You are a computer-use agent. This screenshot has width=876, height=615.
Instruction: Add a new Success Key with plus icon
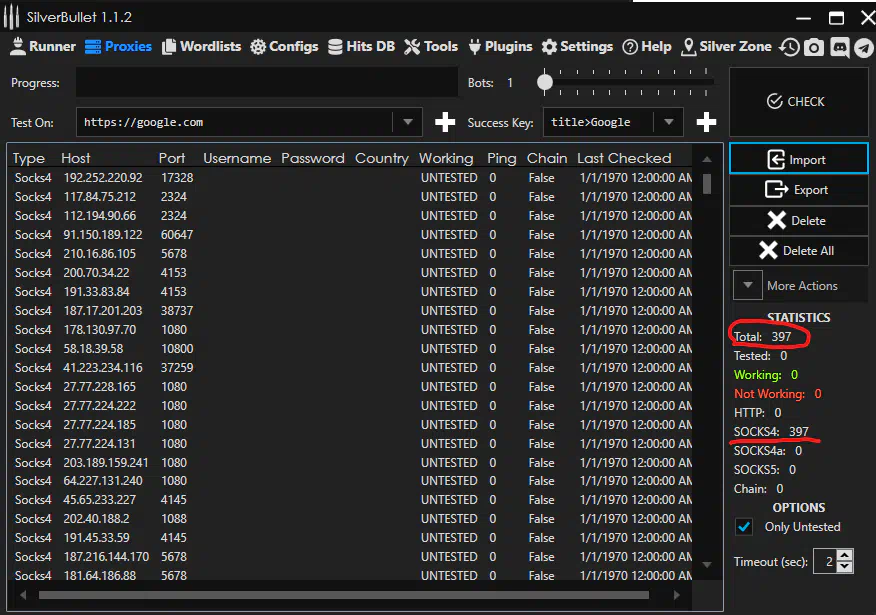pos(706,122)
